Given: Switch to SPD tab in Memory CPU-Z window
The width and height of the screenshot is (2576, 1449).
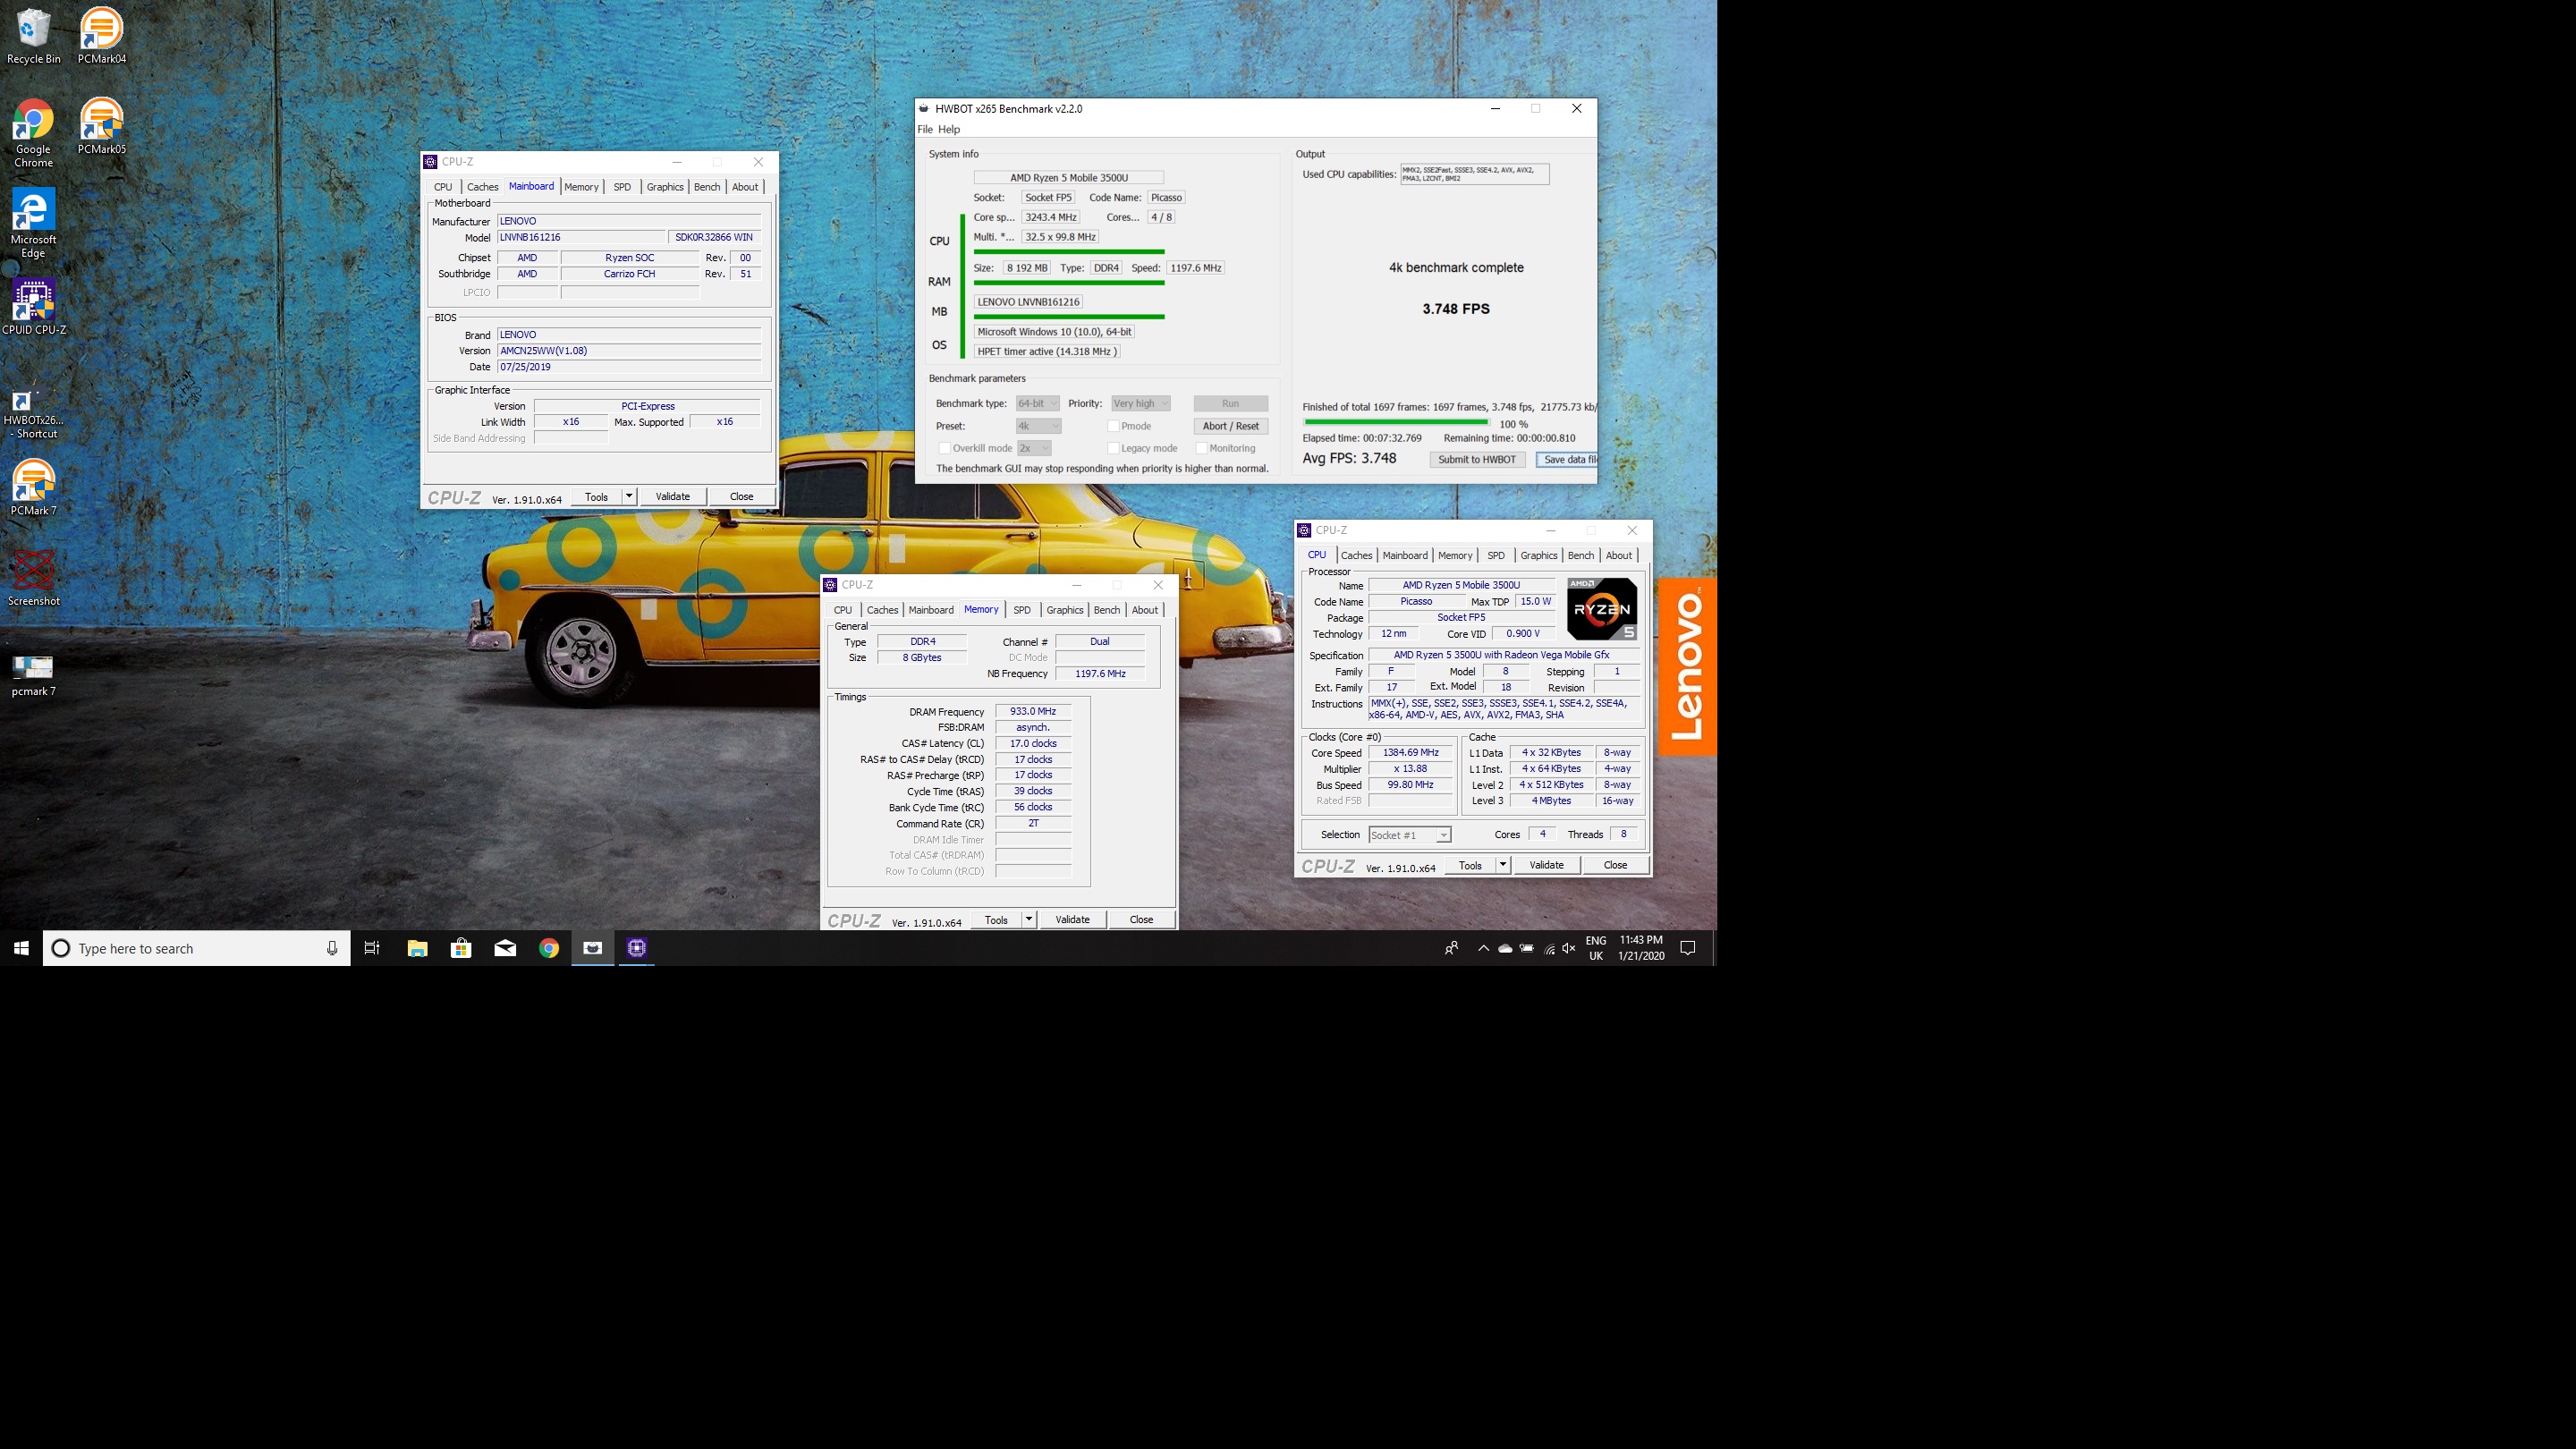Looking at the screenshot, I should click(x=1022, y=610).
